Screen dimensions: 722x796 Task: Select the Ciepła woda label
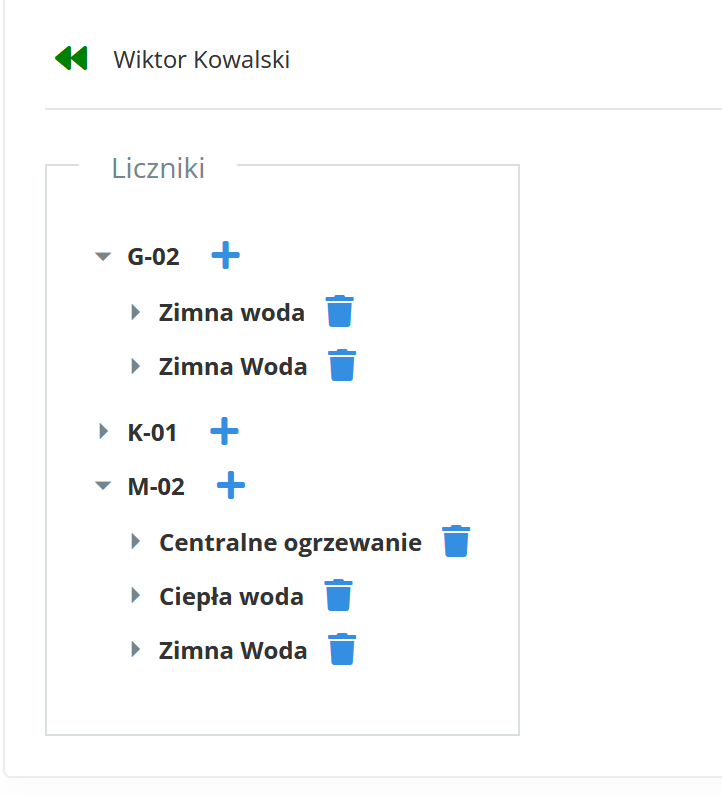(x=231, y=597)
